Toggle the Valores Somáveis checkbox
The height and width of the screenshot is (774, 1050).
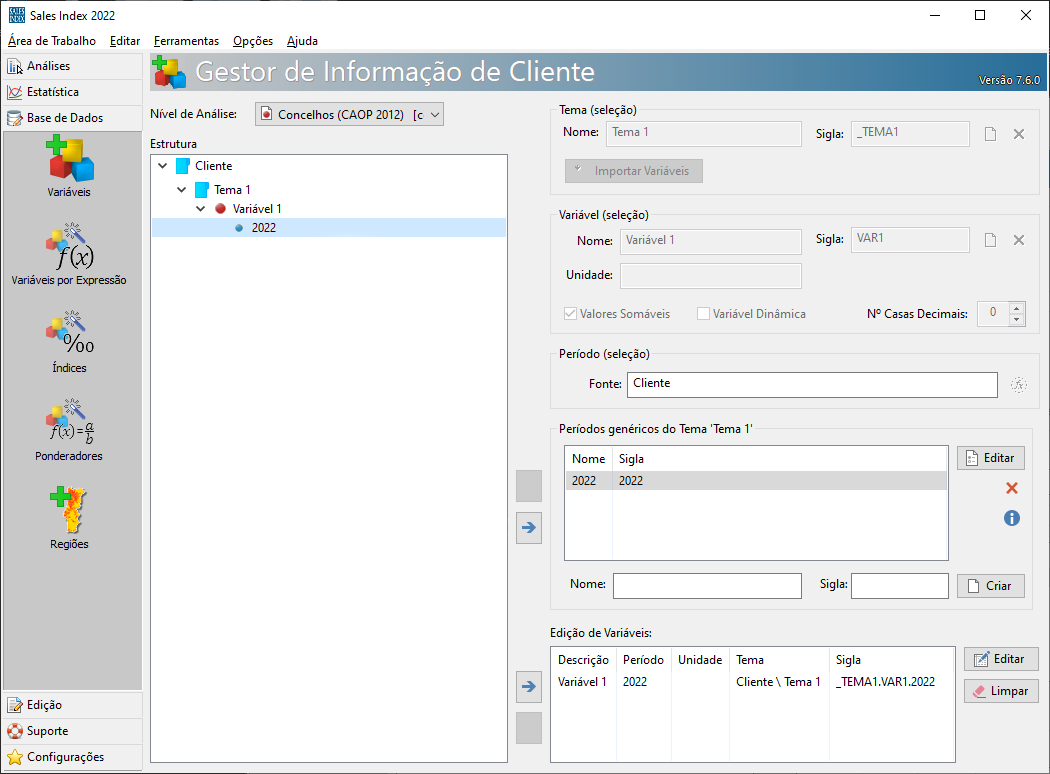[571, 314]
